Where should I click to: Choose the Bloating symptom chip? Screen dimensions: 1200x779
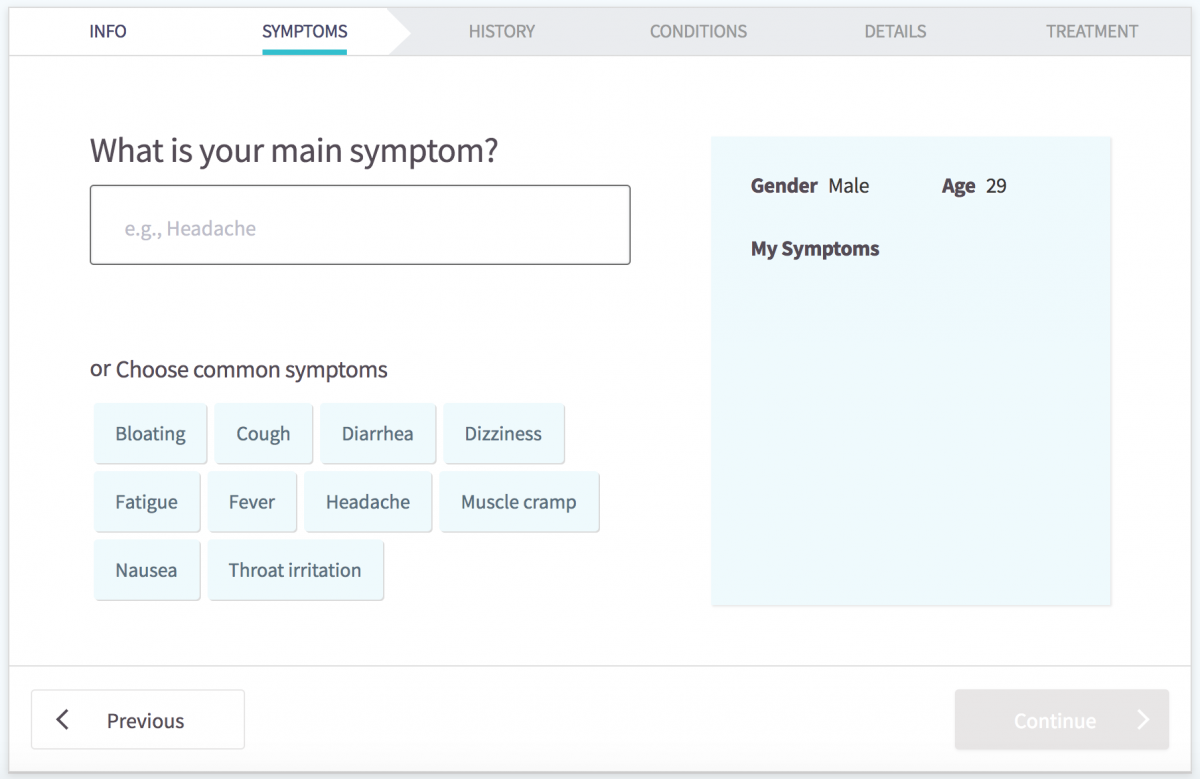(151, 434)
